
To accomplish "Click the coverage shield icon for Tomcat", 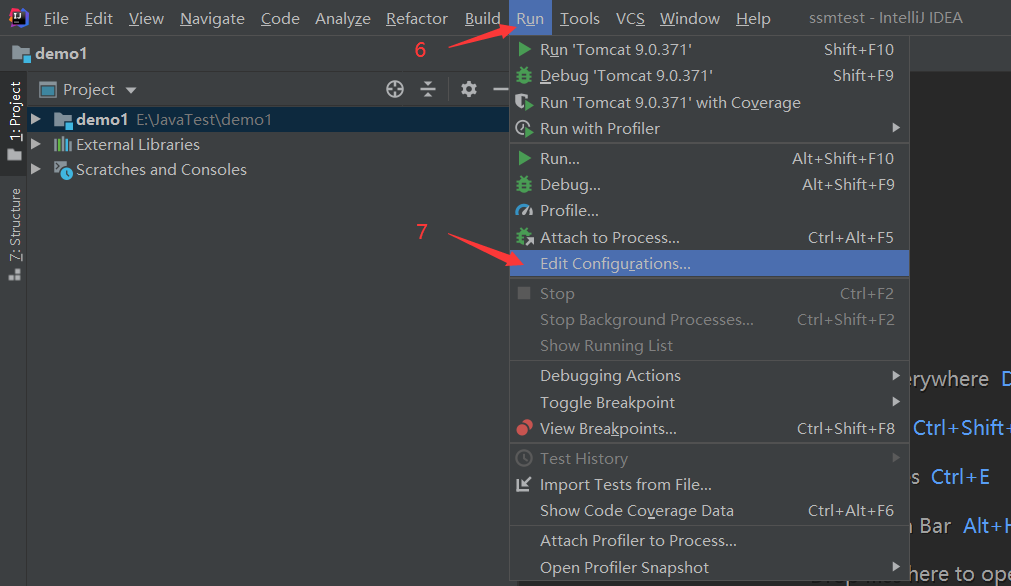I will [524, 103].
